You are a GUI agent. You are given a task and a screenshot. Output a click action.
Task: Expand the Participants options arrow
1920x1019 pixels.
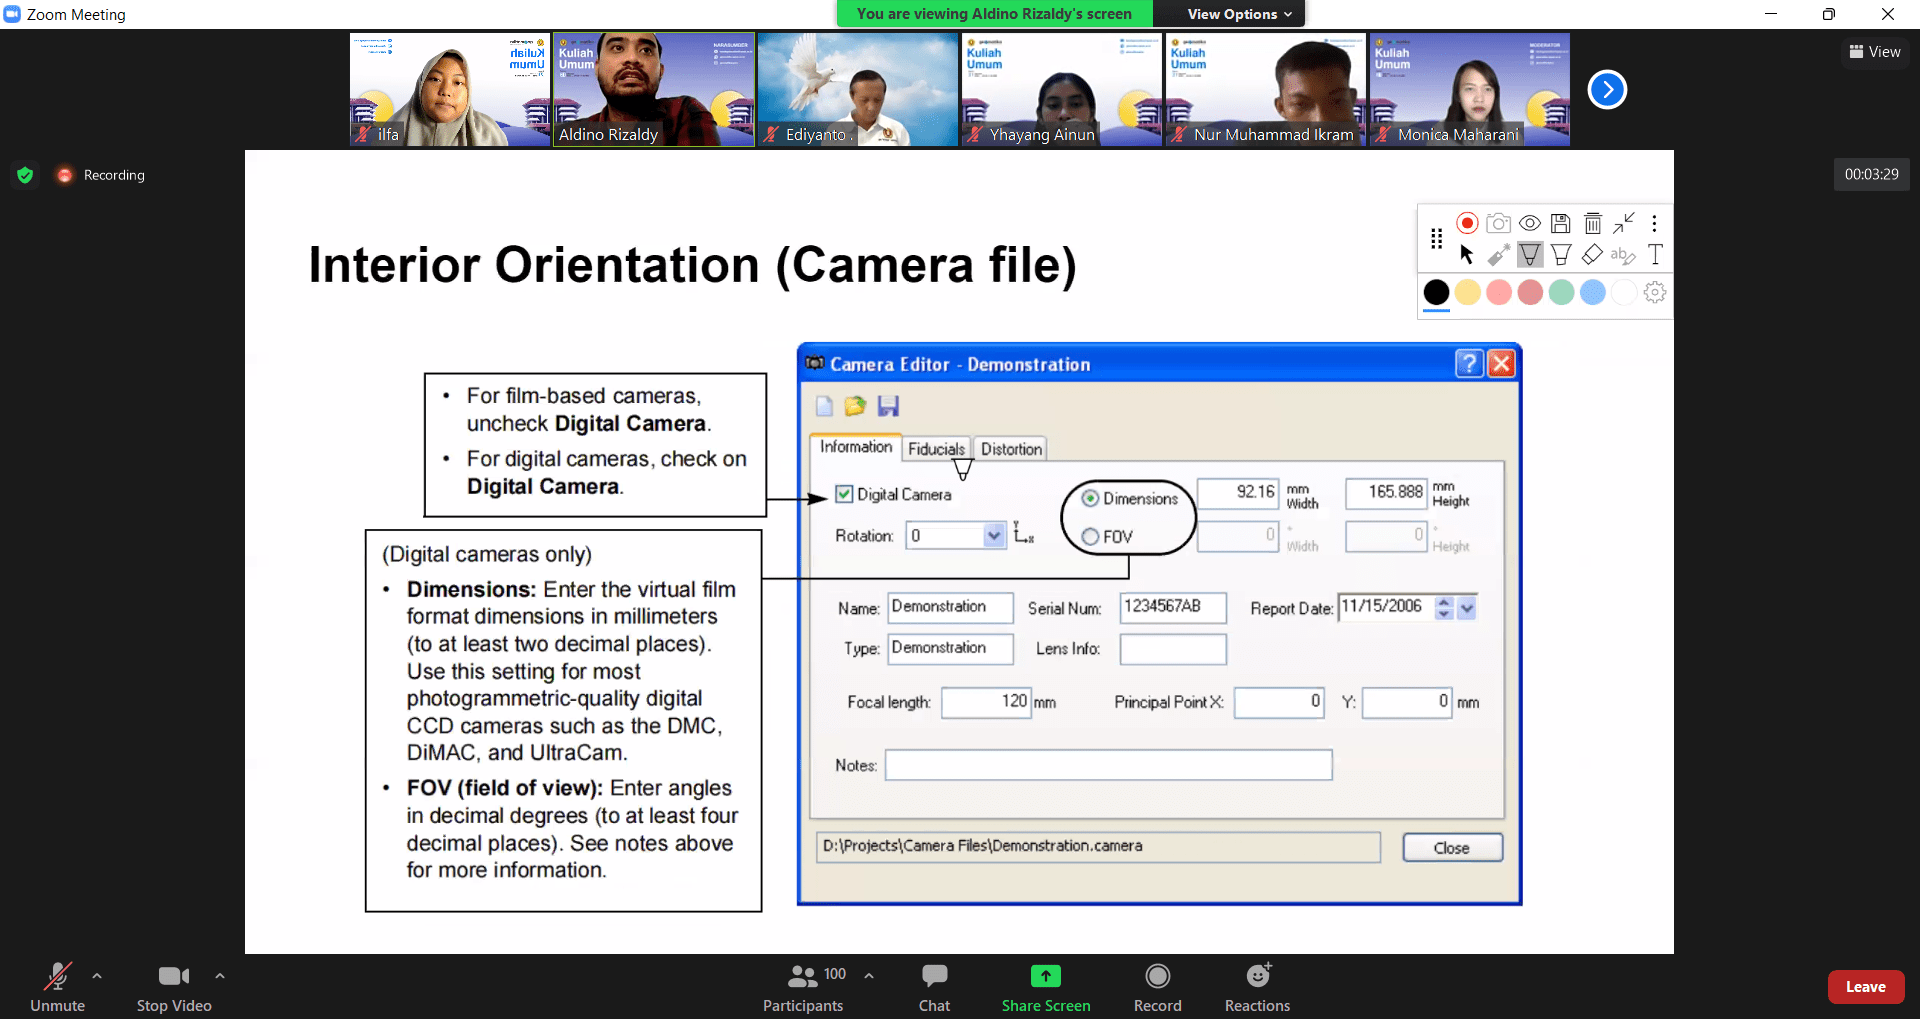pyautogui.click(x=869, y=976)
